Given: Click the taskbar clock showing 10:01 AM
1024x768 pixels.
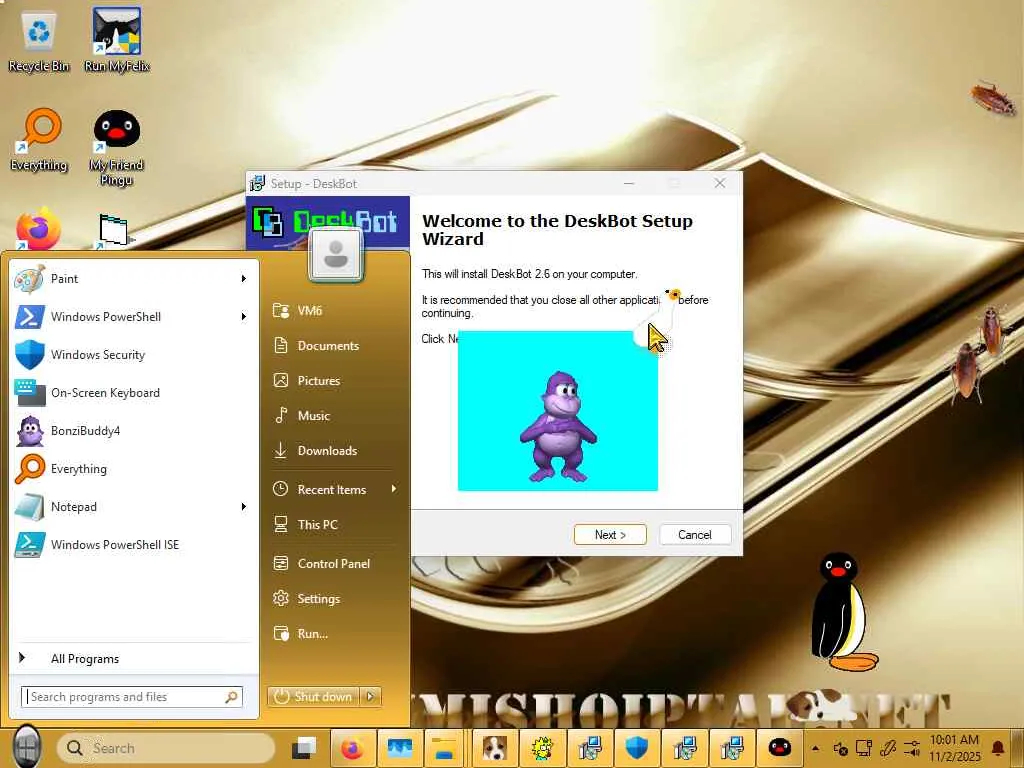Looking at the screenshot, I should click(x=955, y=748).
